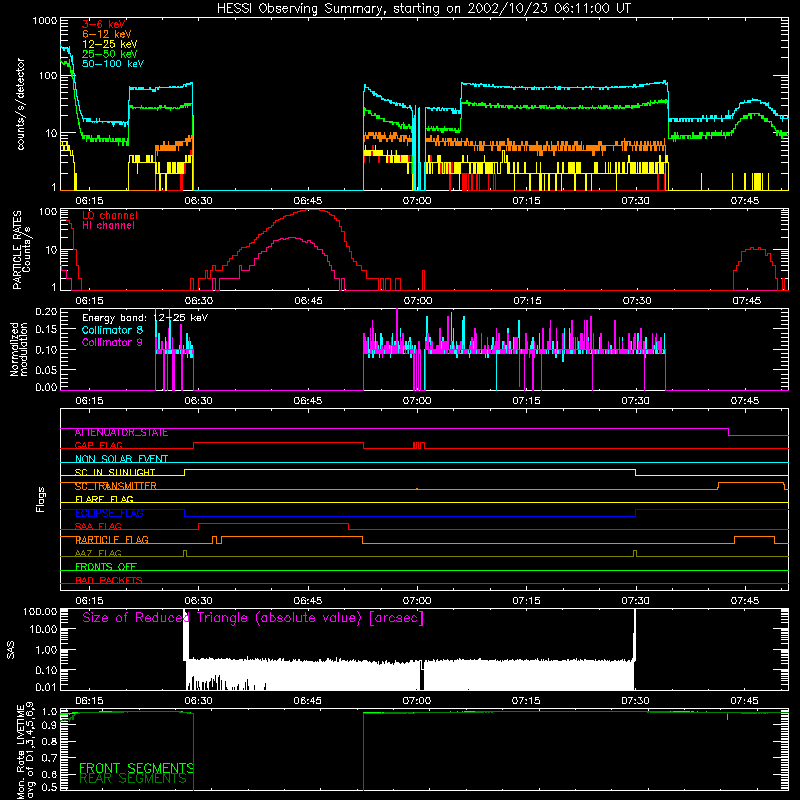The width and height of the screenshot is (800, 800).
Task: Select the Collimator 8 legend label
Action: 112,330
